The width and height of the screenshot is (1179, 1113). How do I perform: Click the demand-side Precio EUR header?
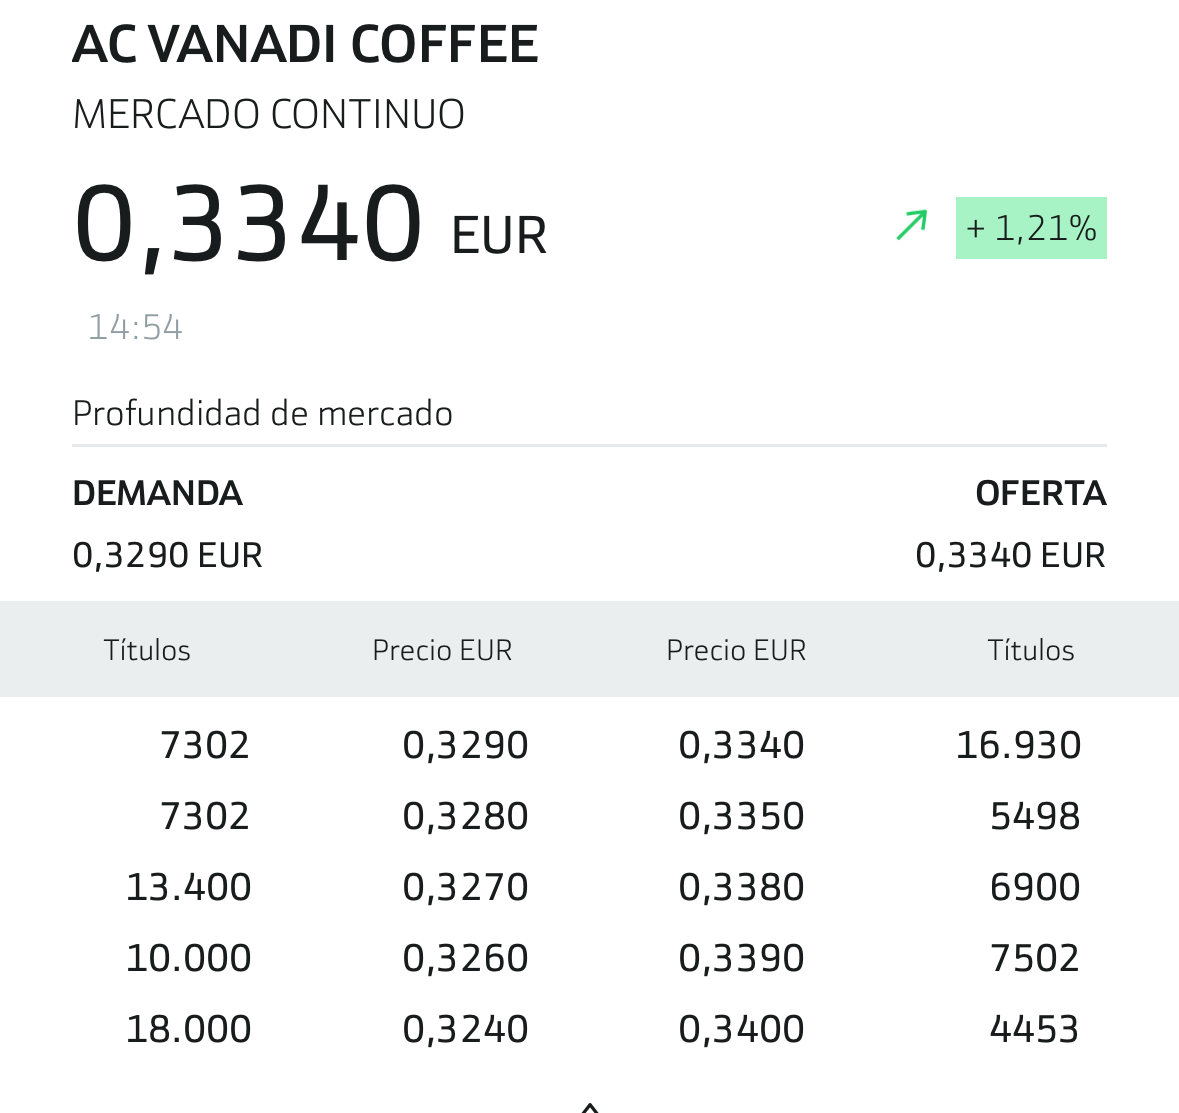point(442,650)
